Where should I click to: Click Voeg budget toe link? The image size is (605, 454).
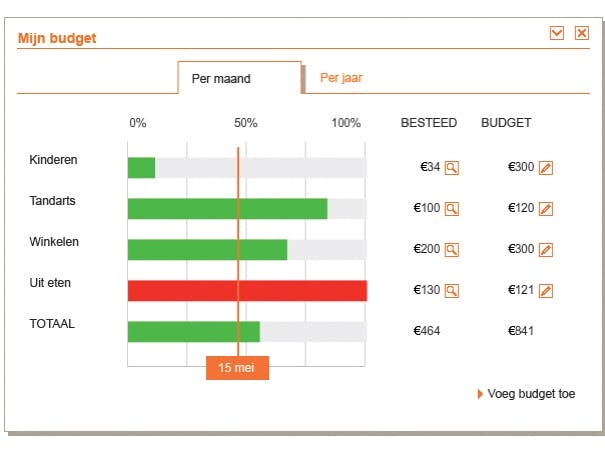point(531,394)
